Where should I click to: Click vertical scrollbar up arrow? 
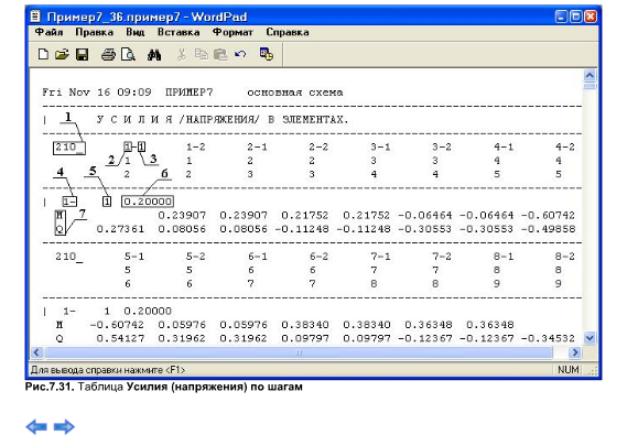point(590,75)
